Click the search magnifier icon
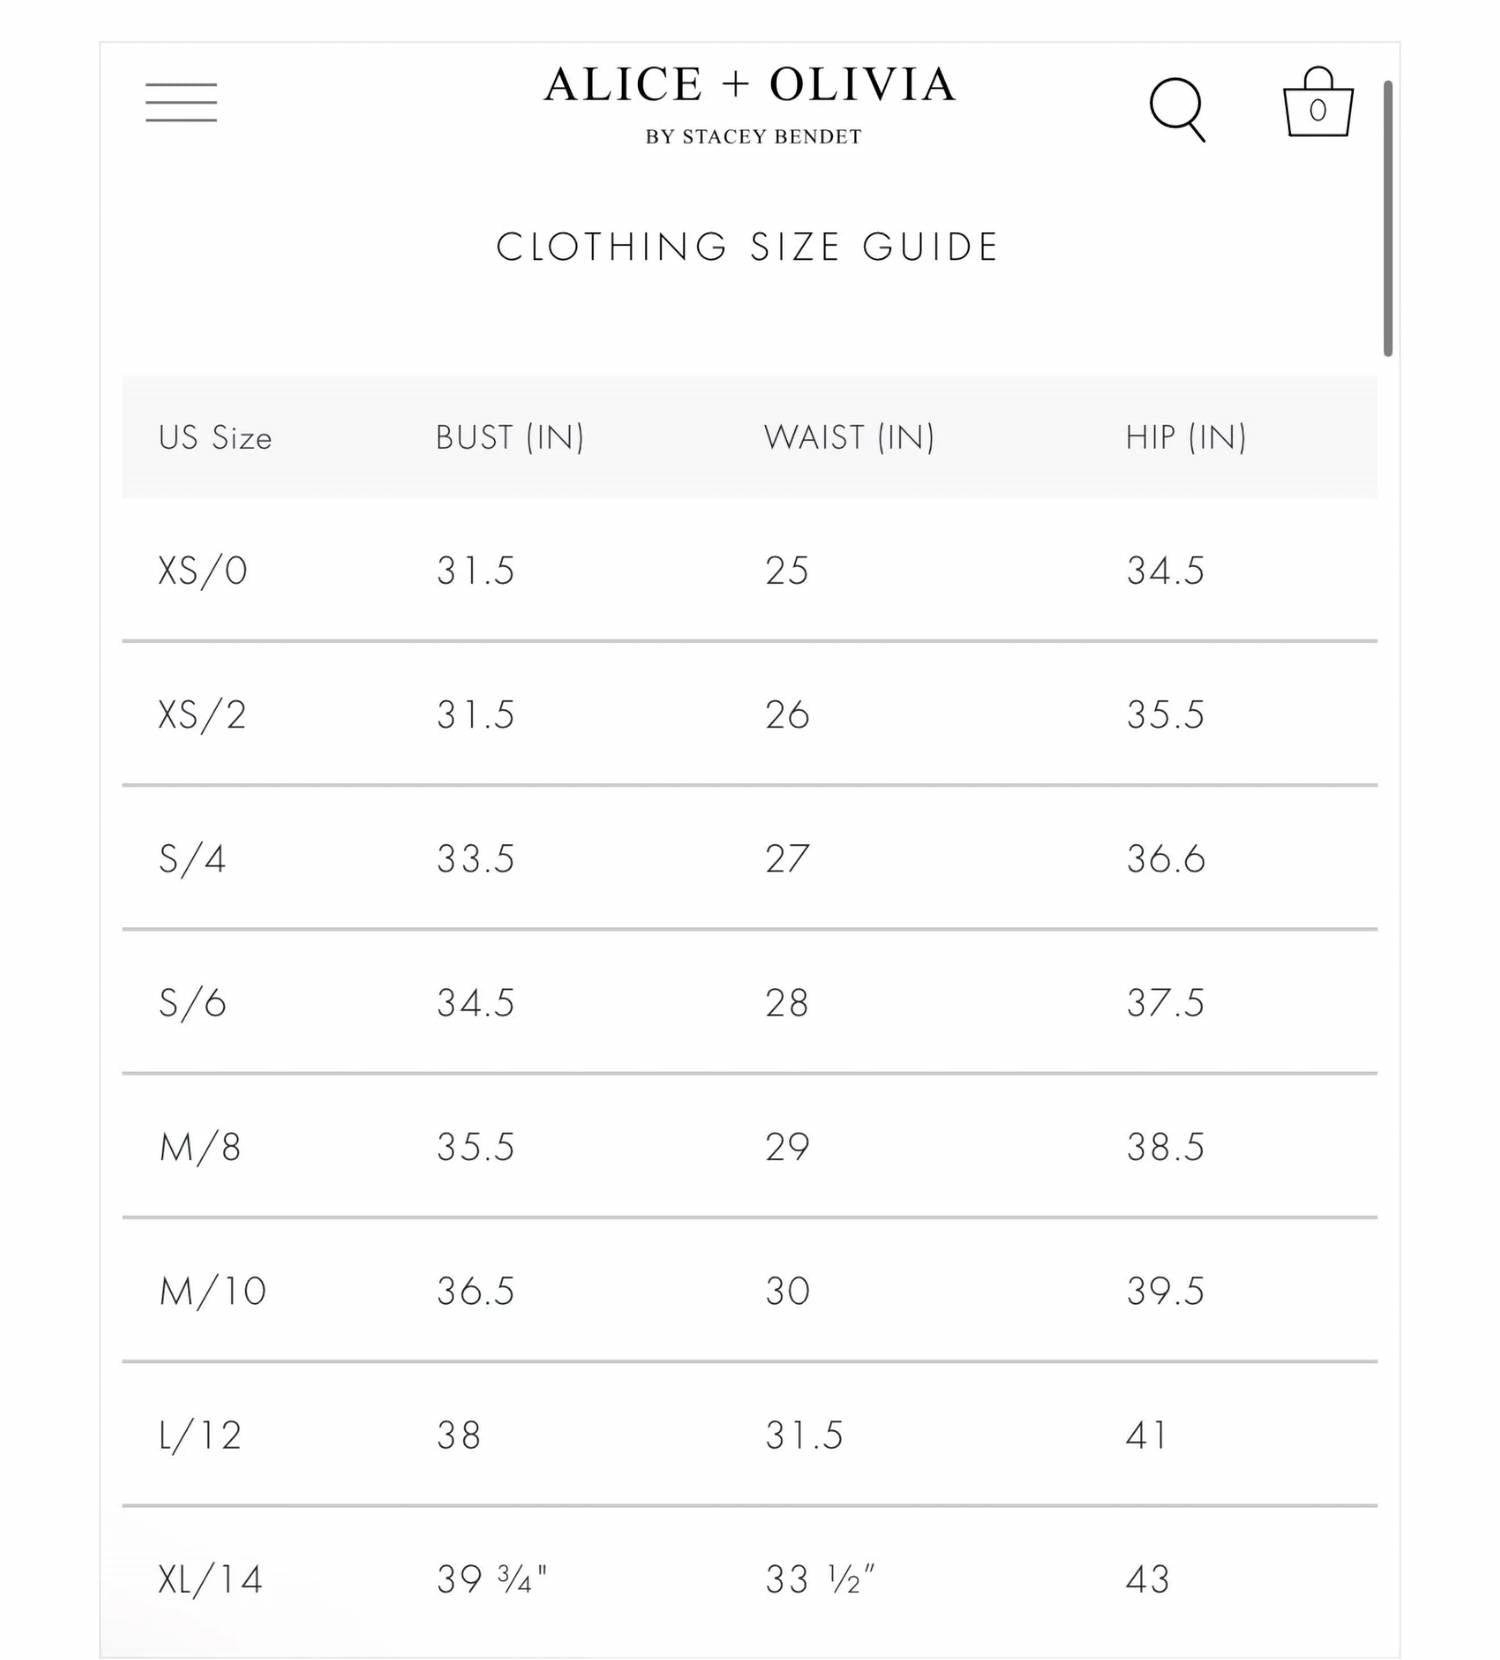The image size is (1500, 1660). click(x=1177, y=109)
